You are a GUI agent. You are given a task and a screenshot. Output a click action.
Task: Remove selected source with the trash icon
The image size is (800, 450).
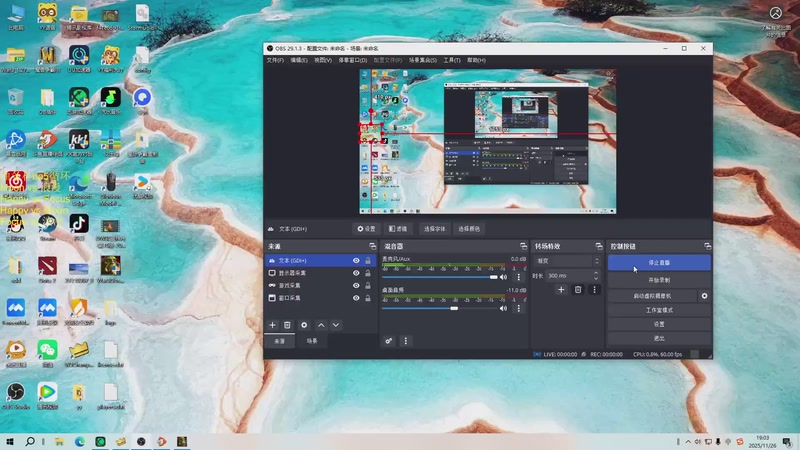click(287, 325)
